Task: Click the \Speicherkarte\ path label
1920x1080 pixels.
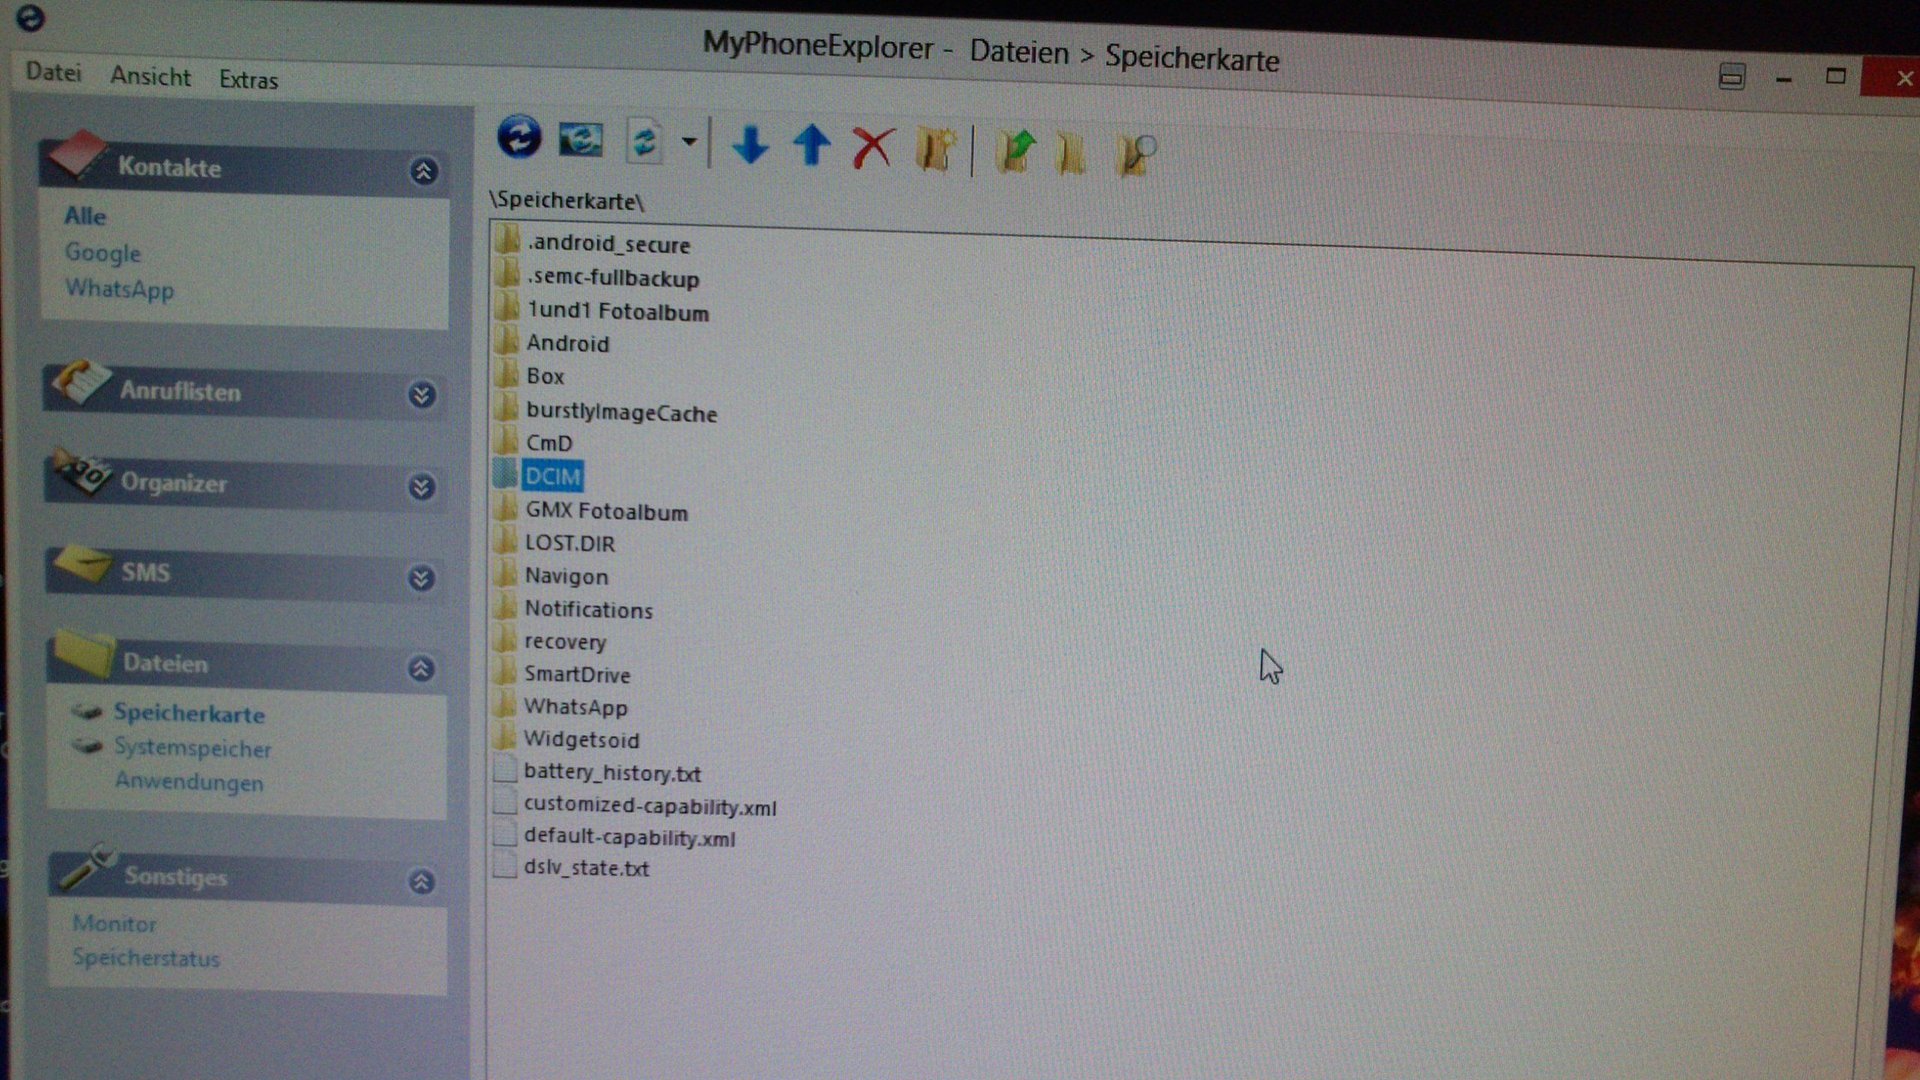Action: coord(566,201)
